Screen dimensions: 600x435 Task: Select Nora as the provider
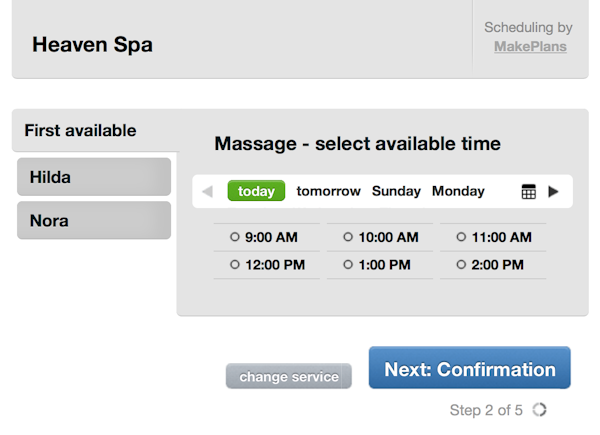[x=94, y=221]
